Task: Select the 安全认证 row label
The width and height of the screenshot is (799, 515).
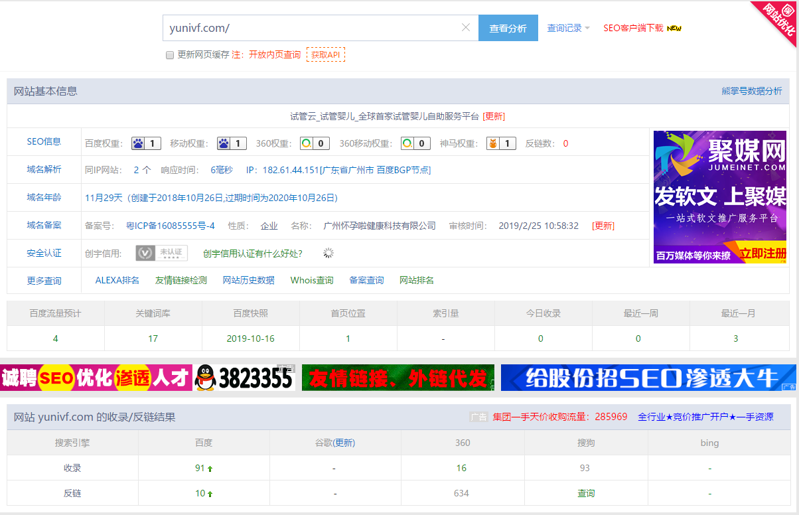Action: coord(44,253)
